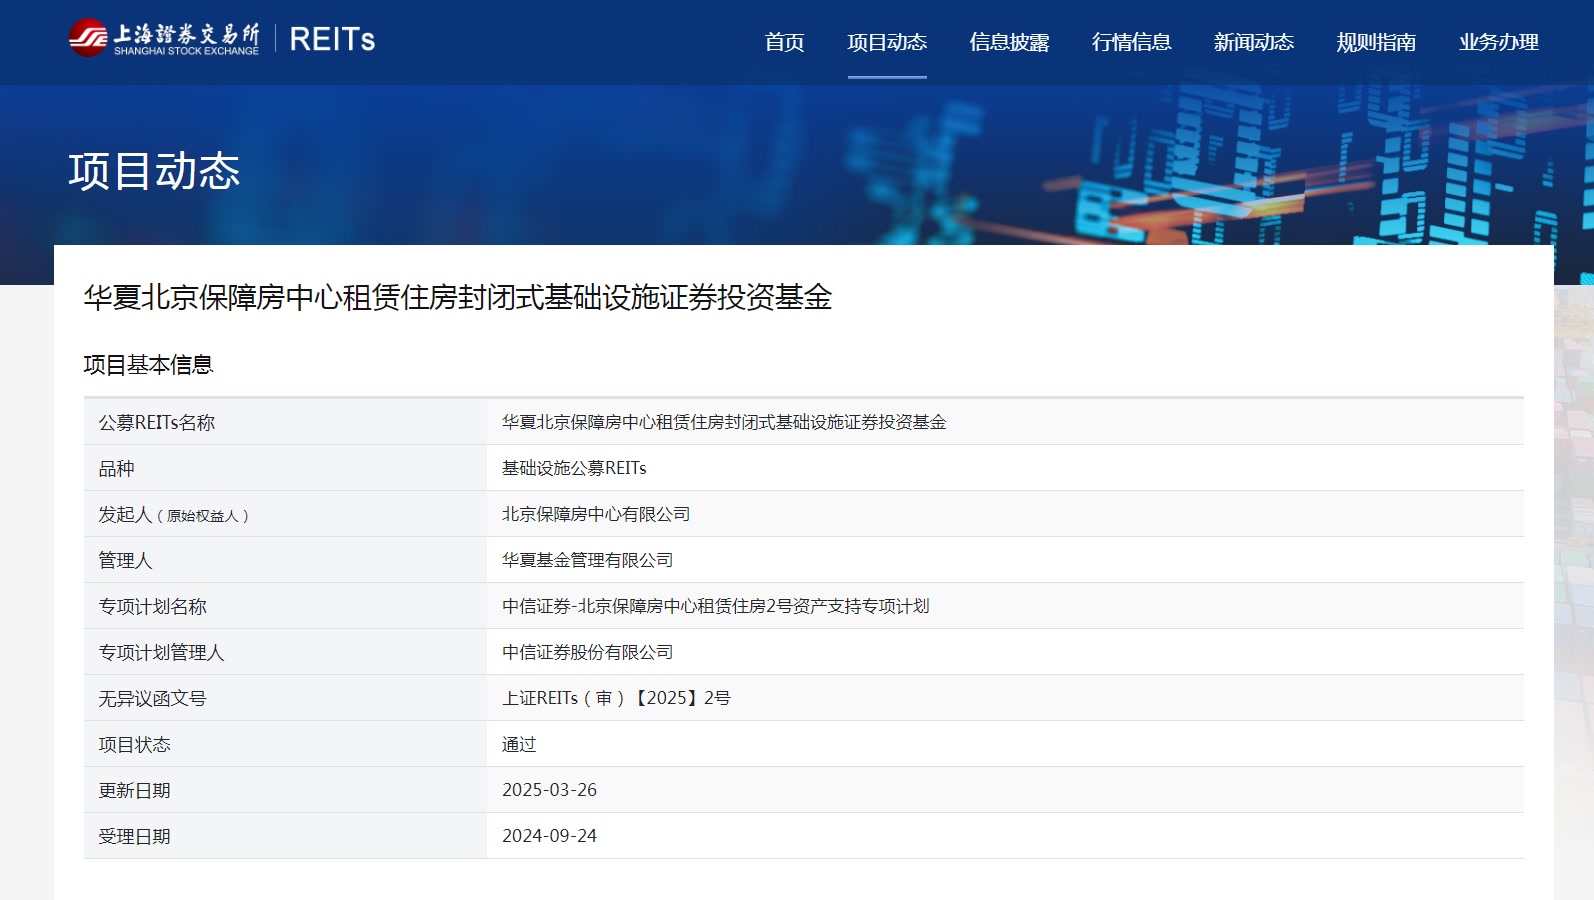This screenshot has height=900, width=1594.
Task: Click the 通过 status value
Action: 519,744
